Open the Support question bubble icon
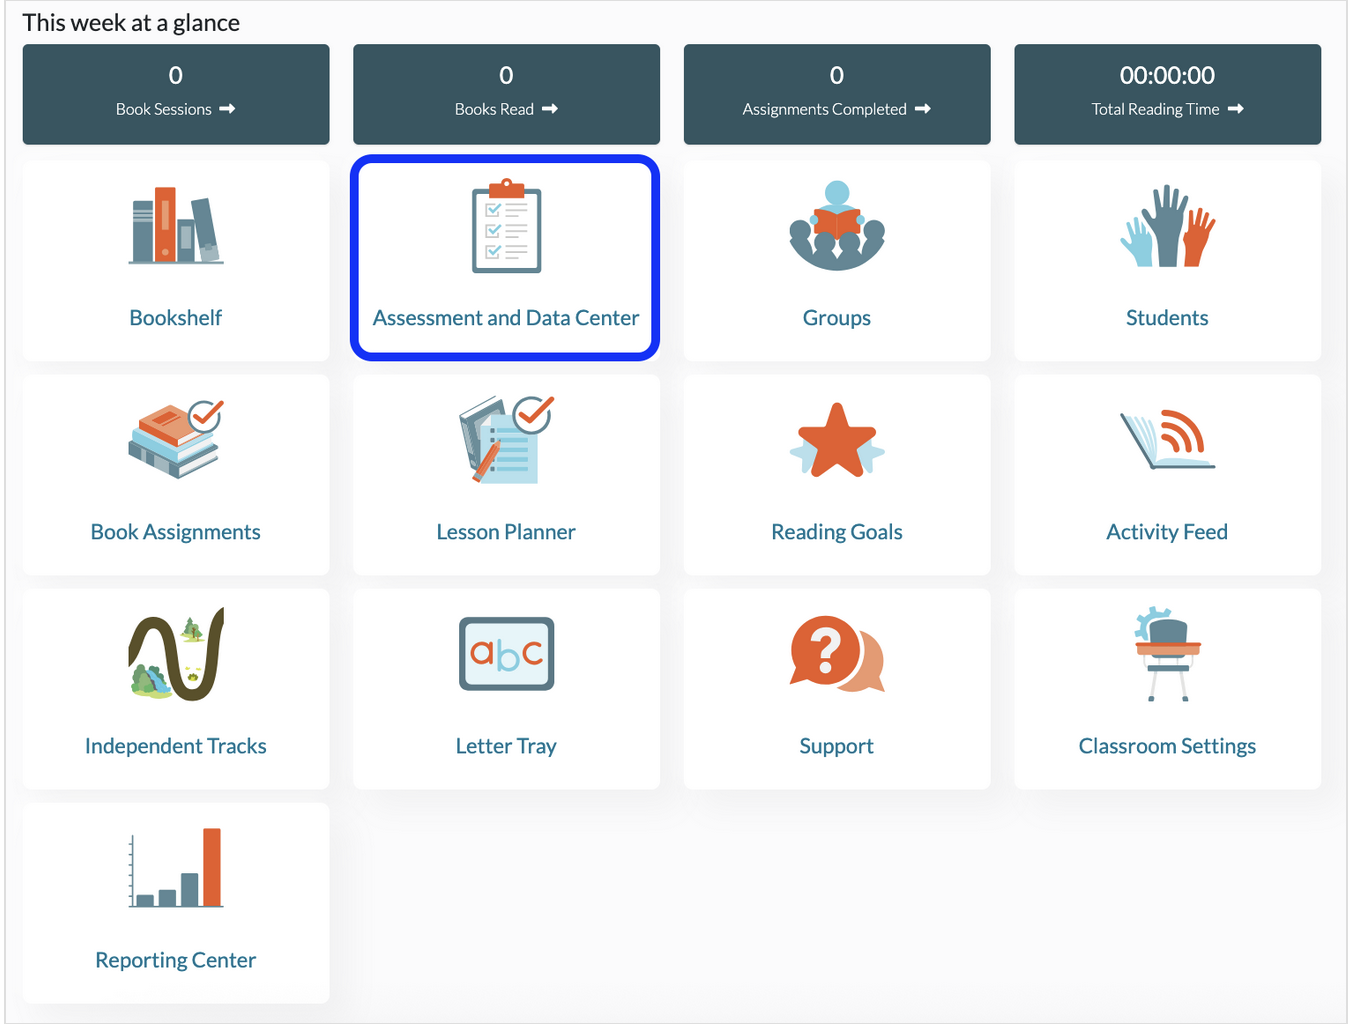The width and height of the screenshot is (1352, 1024). click(x=837, y=653)
